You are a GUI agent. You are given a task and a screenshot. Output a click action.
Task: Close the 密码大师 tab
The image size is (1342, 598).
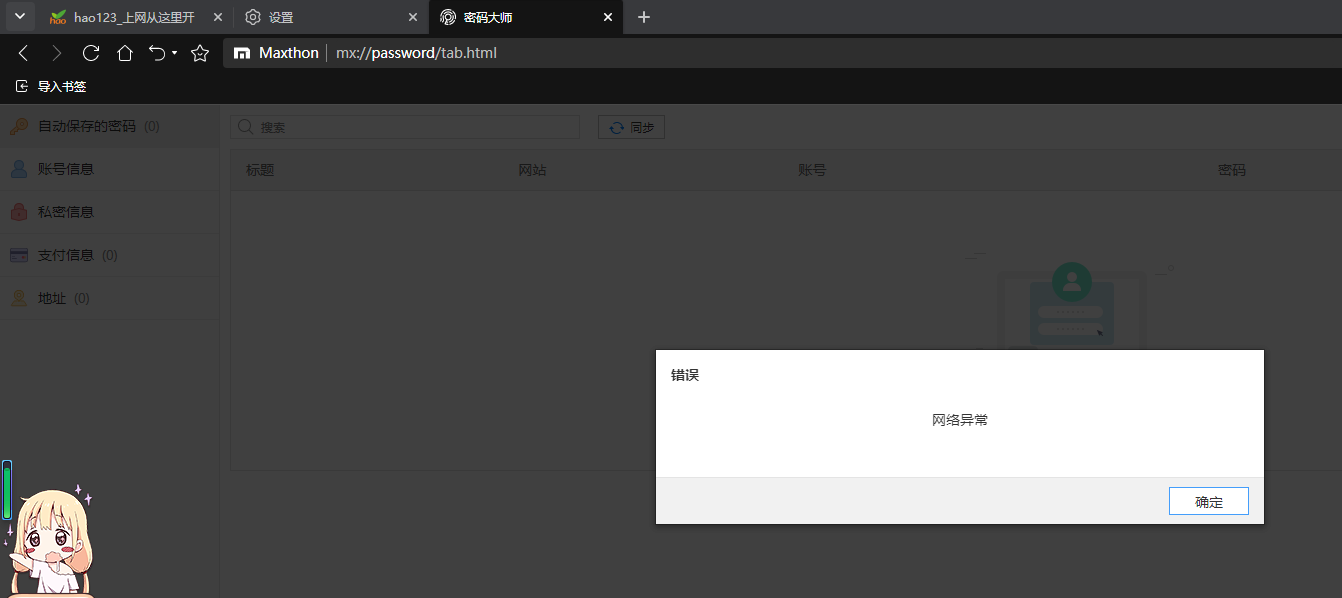click(x=607, y=17)
